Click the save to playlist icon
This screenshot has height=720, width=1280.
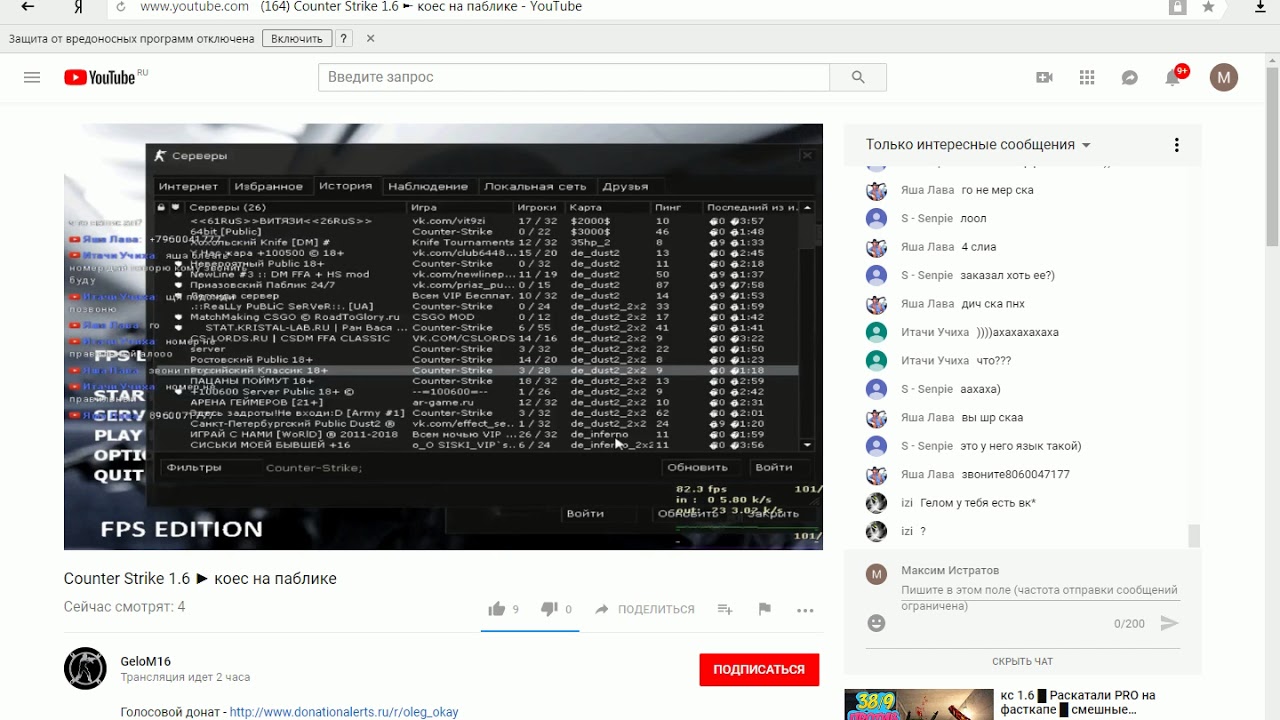(725, 609)
